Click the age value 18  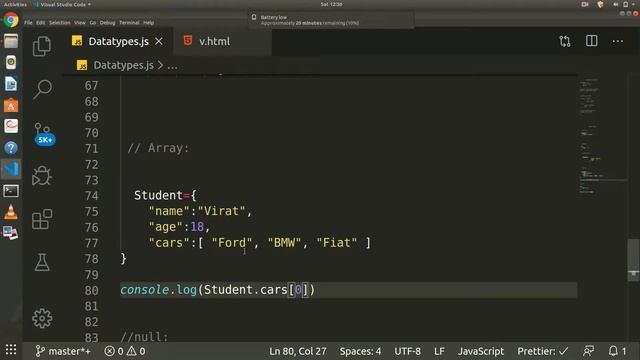click(197, 227)
